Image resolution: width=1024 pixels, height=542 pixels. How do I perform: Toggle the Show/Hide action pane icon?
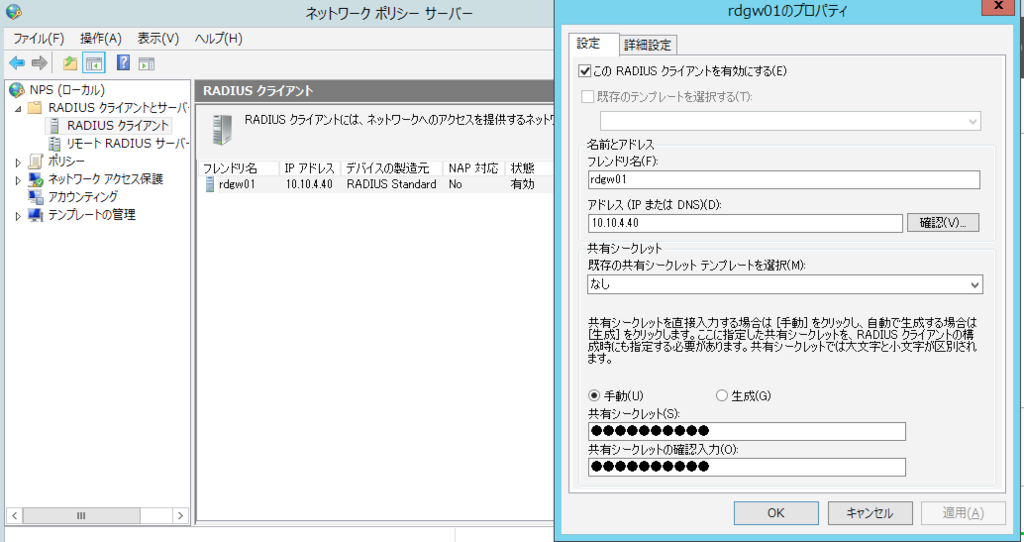(x=147, y=63)
